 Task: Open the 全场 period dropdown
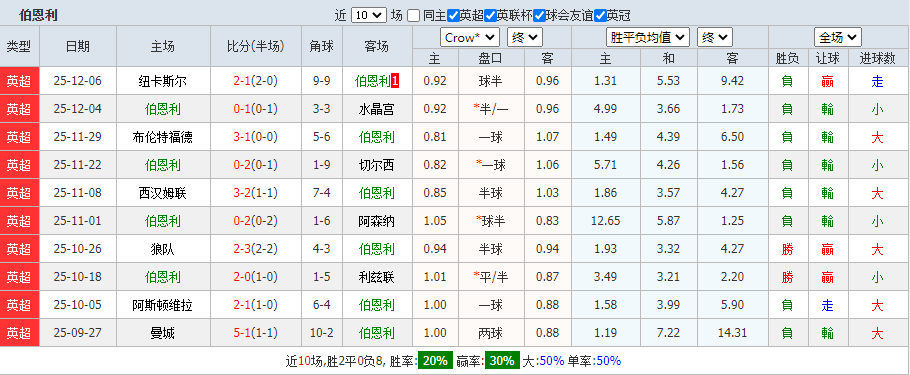837,38
